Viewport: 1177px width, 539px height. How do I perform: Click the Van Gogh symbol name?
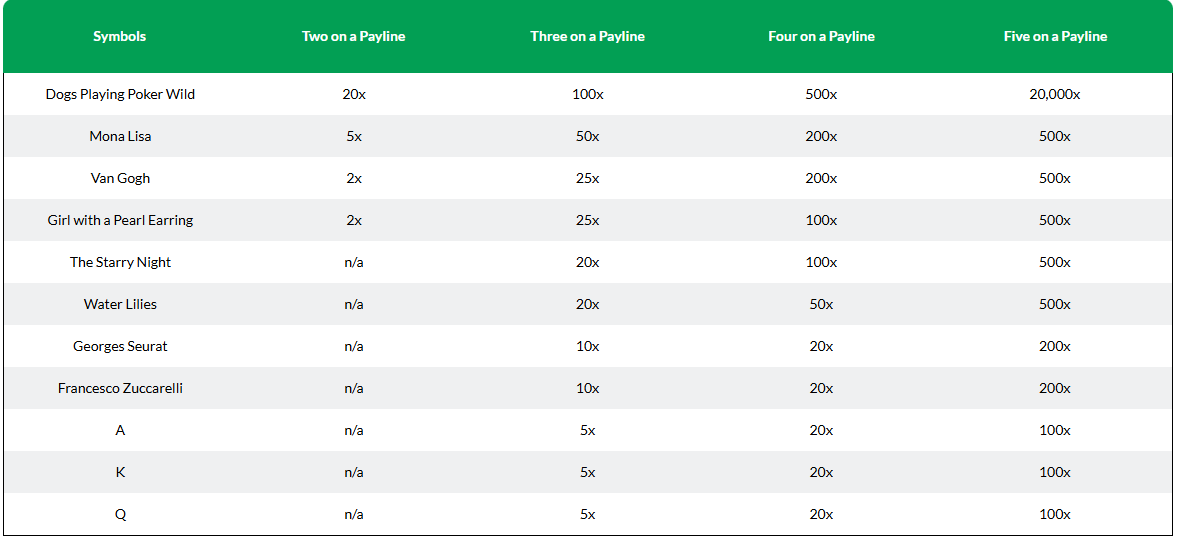[x=120, y=179]
